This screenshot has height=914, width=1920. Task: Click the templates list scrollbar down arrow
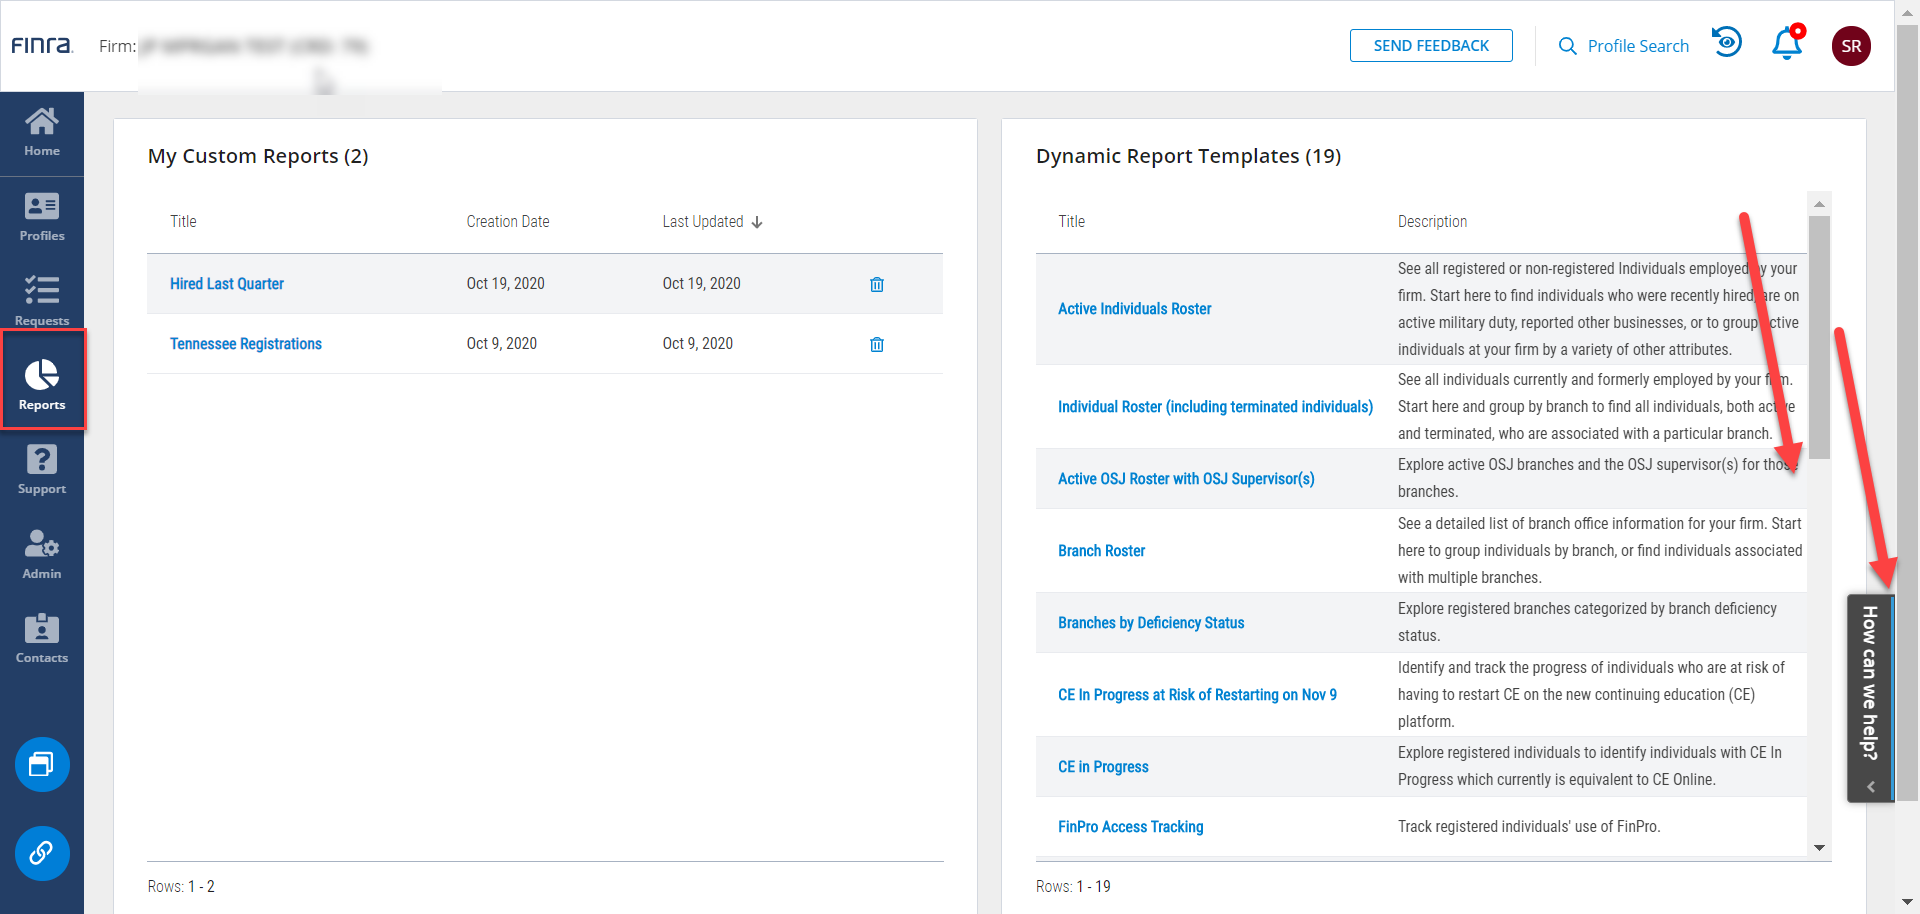1819,847
